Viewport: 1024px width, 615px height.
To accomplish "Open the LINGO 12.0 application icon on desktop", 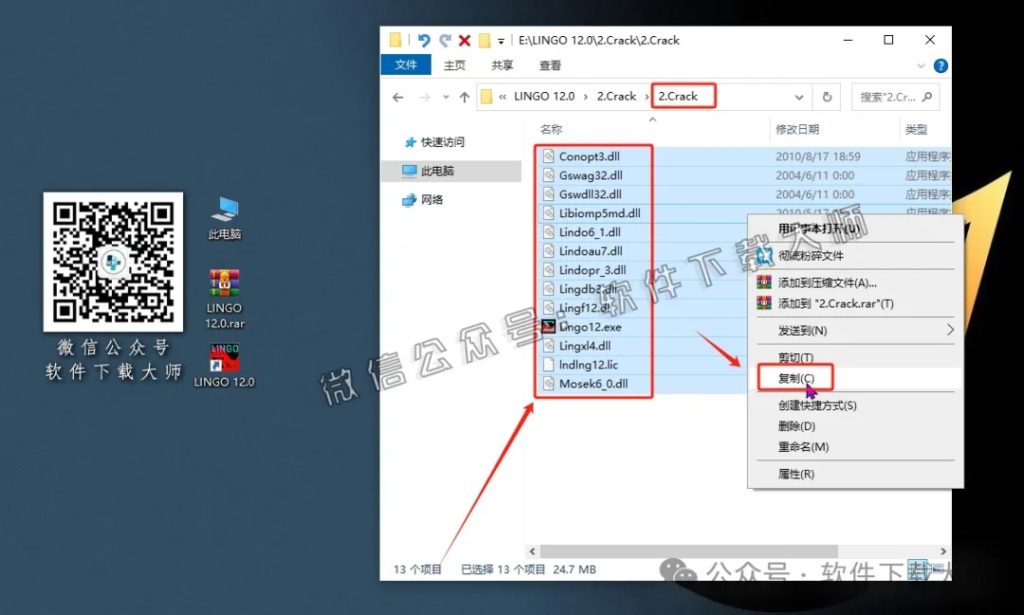I will pyautogui.click(x=223, y=358).
